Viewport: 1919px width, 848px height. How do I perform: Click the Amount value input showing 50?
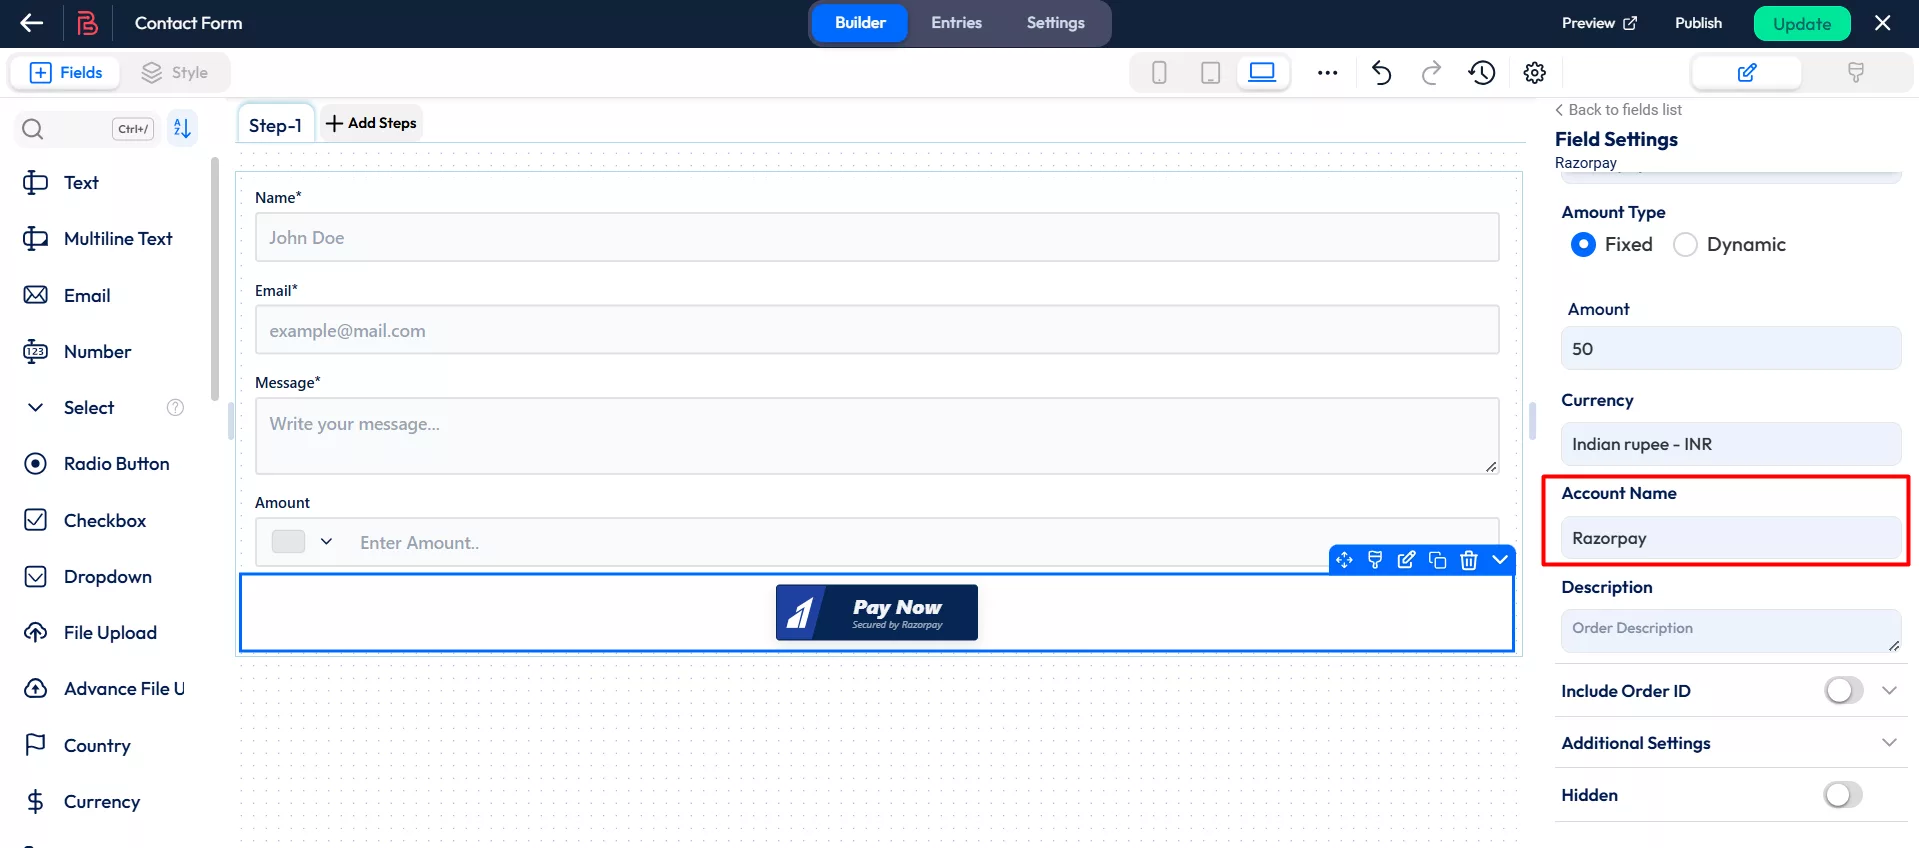click(x=1731, y=349)
